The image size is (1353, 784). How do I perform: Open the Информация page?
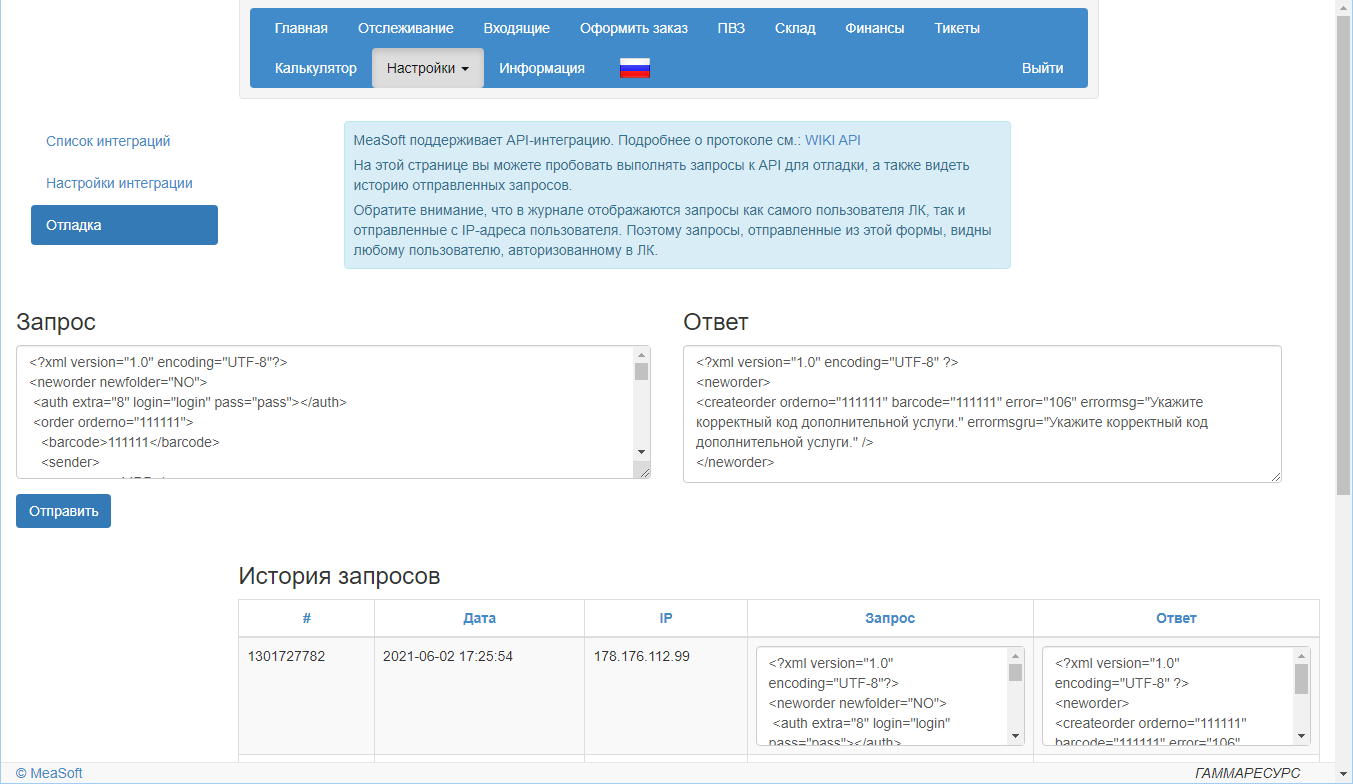[542, 68]
